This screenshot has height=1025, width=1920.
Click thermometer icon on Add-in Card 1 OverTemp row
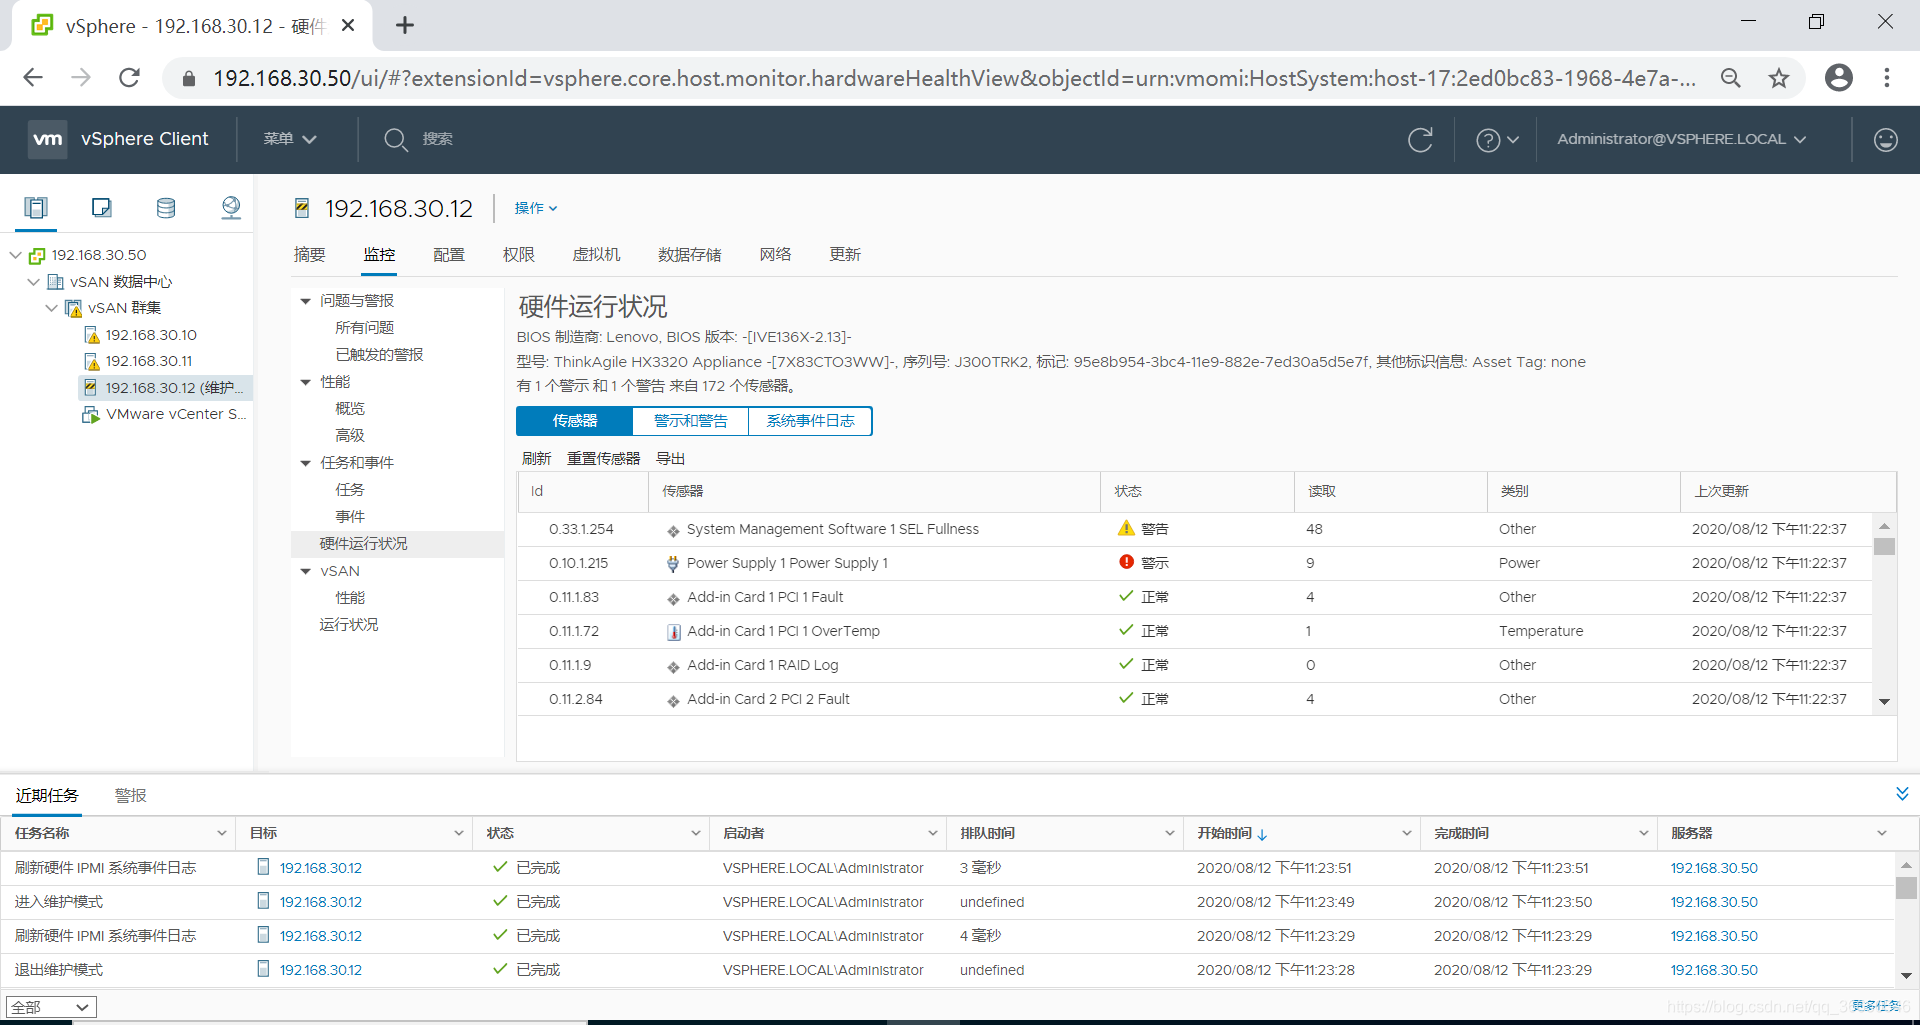coord(674,632)
